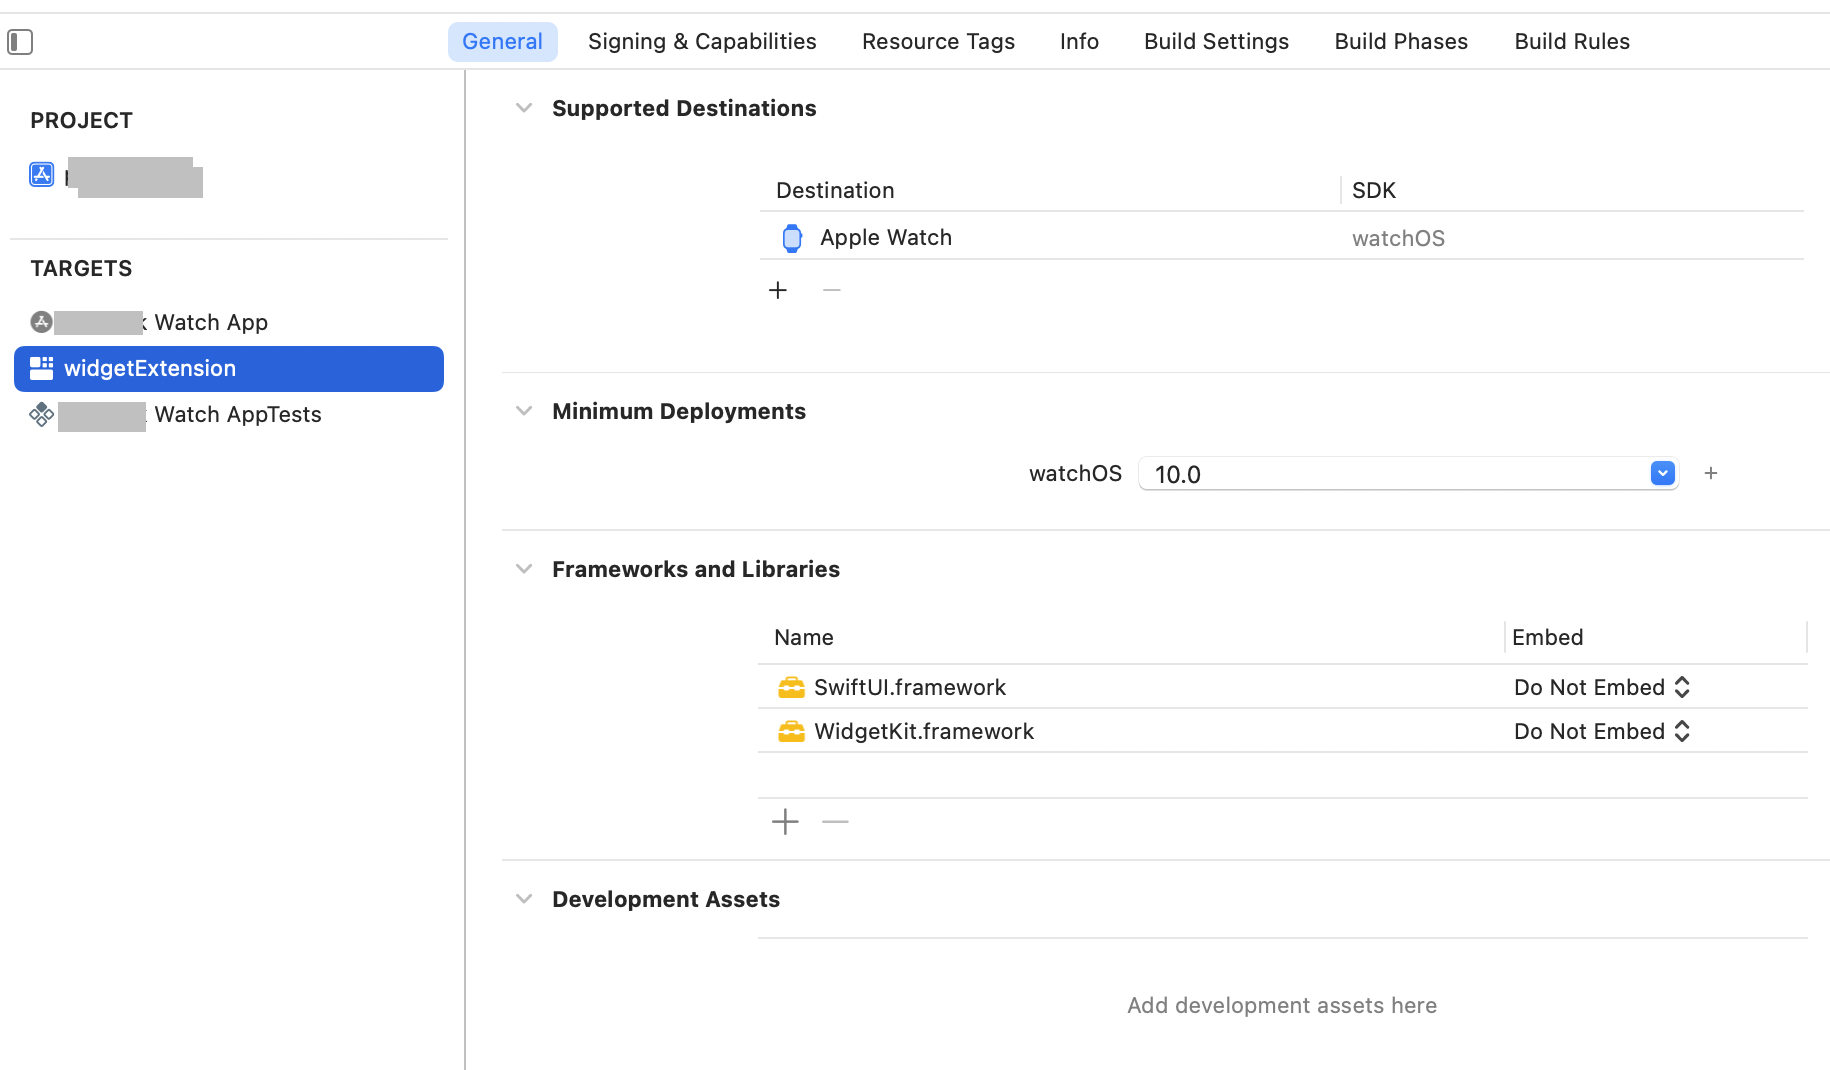The image size is (1830, 1070).
Task: Open watchOS version dropdown
Action: (1662, 473)
